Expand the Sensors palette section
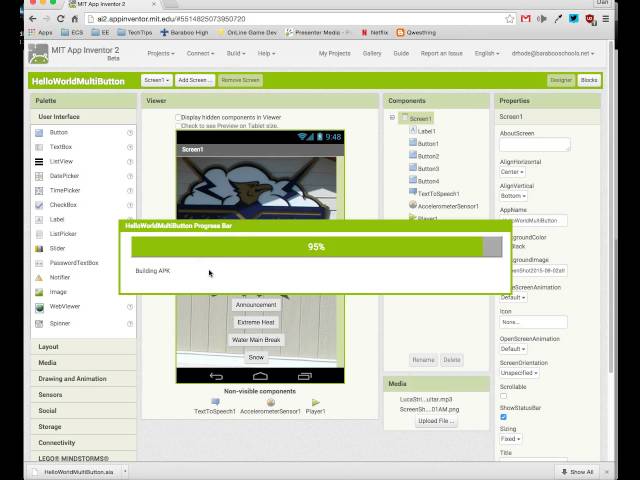This screenshot has height=480, width=640. [x=84, y=395]
